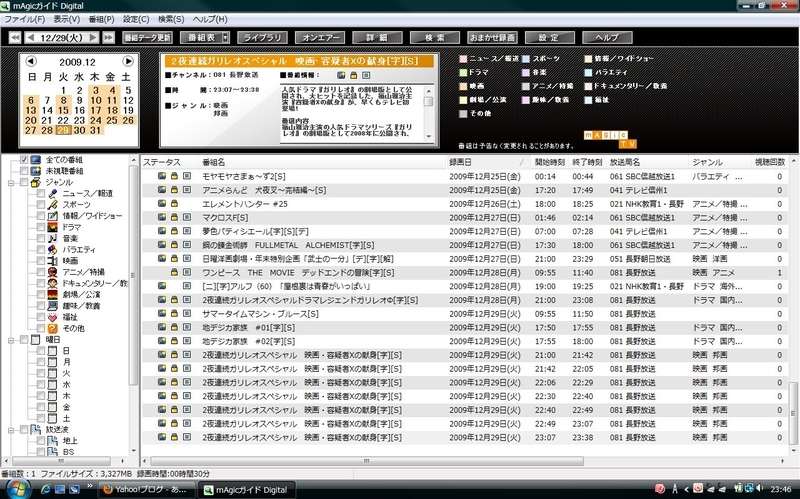Screen dimensions: 800x499
Task: Click the lock icon in マクロスF row
Action: [174, 217]
